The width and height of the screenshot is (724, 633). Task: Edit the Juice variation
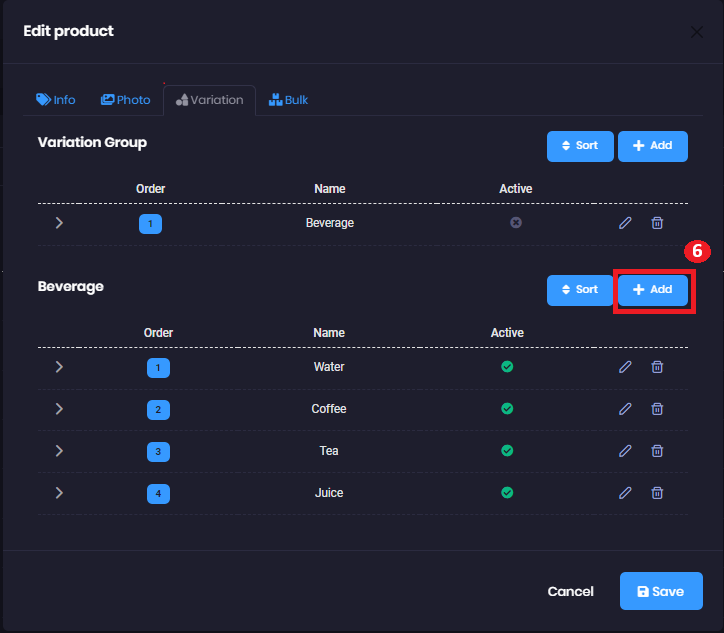pos(625,493)
